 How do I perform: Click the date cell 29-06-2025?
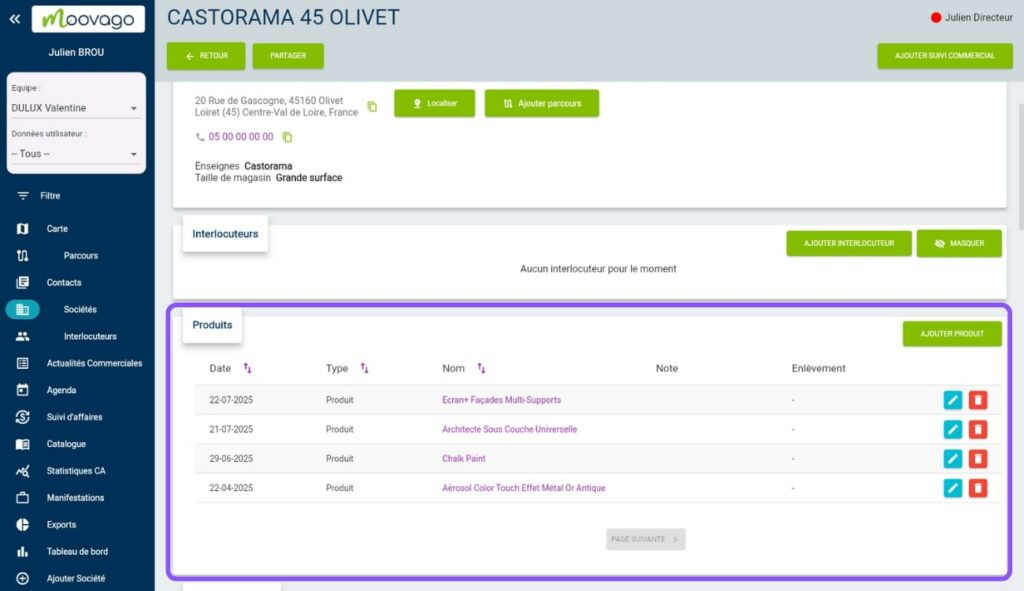pos(231,458)
